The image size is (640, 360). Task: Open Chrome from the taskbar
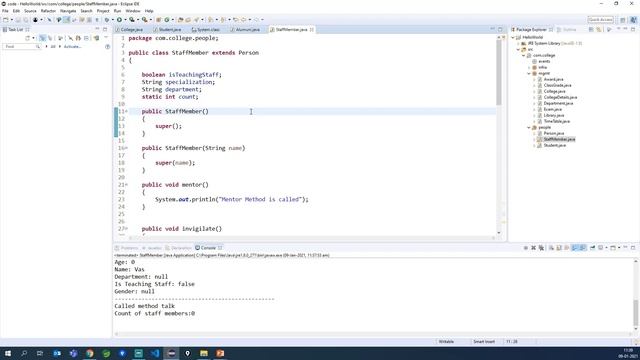90,353
